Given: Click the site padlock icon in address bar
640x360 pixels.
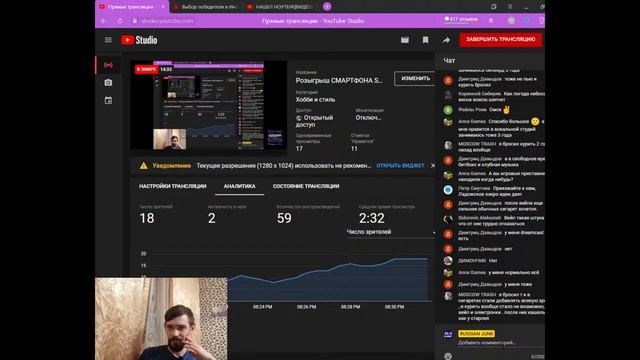Looking at the screenshot, I should point(134,21).
